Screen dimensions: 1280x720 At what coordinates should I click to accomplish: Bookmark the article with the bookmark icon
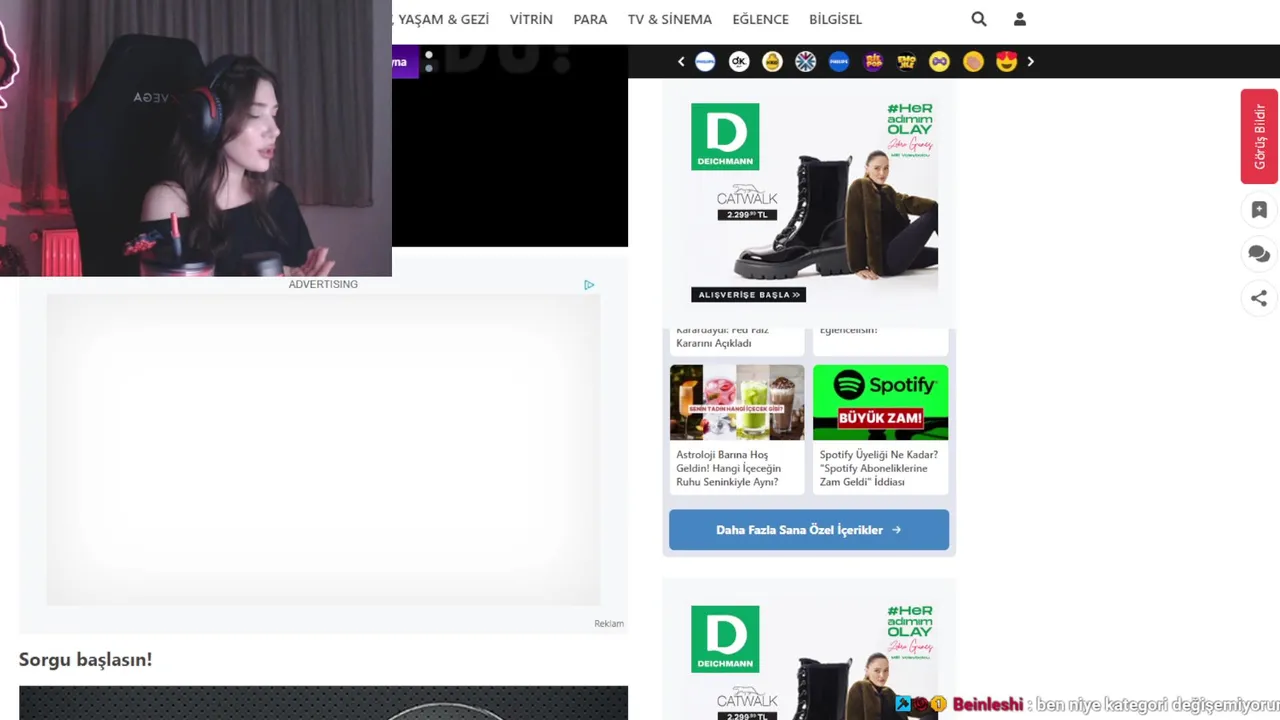click(x=1259, y=210)
